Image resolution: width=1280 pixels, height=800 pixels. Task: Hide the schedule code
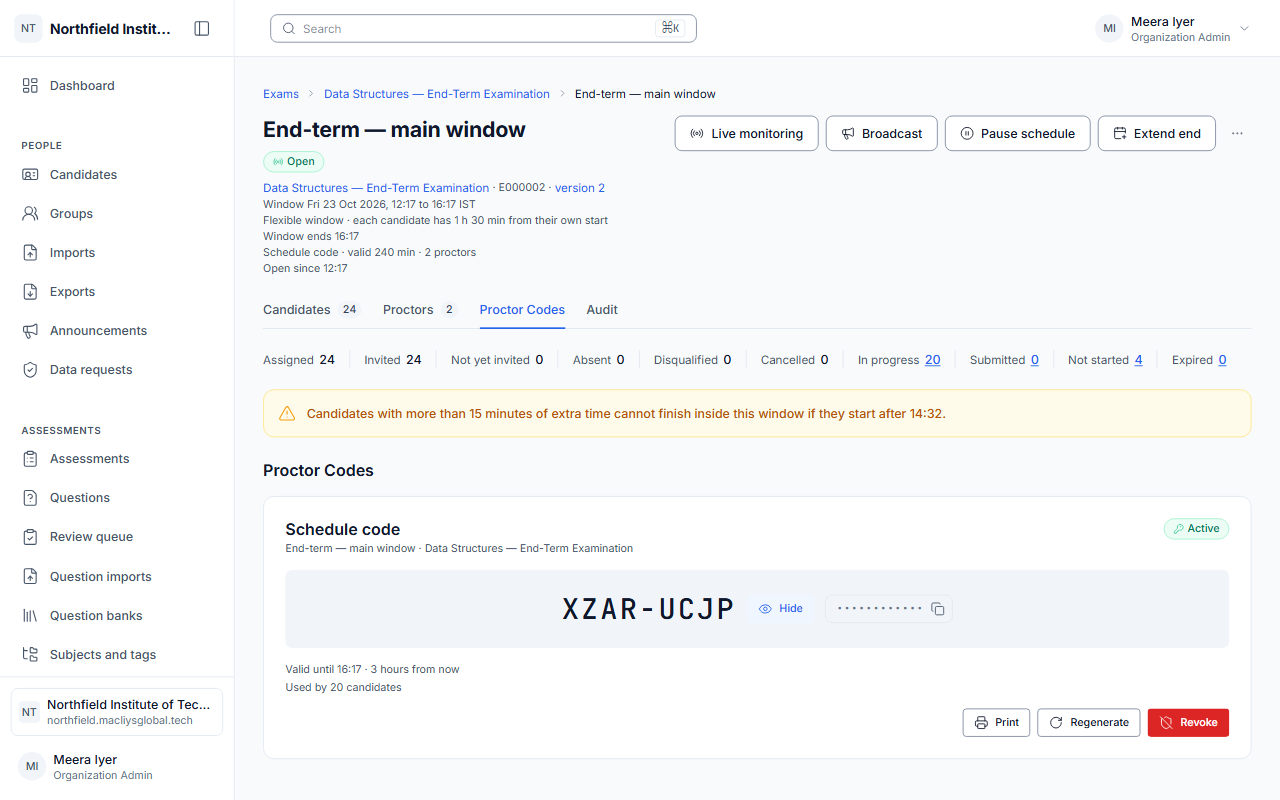(x=781, y=609)
